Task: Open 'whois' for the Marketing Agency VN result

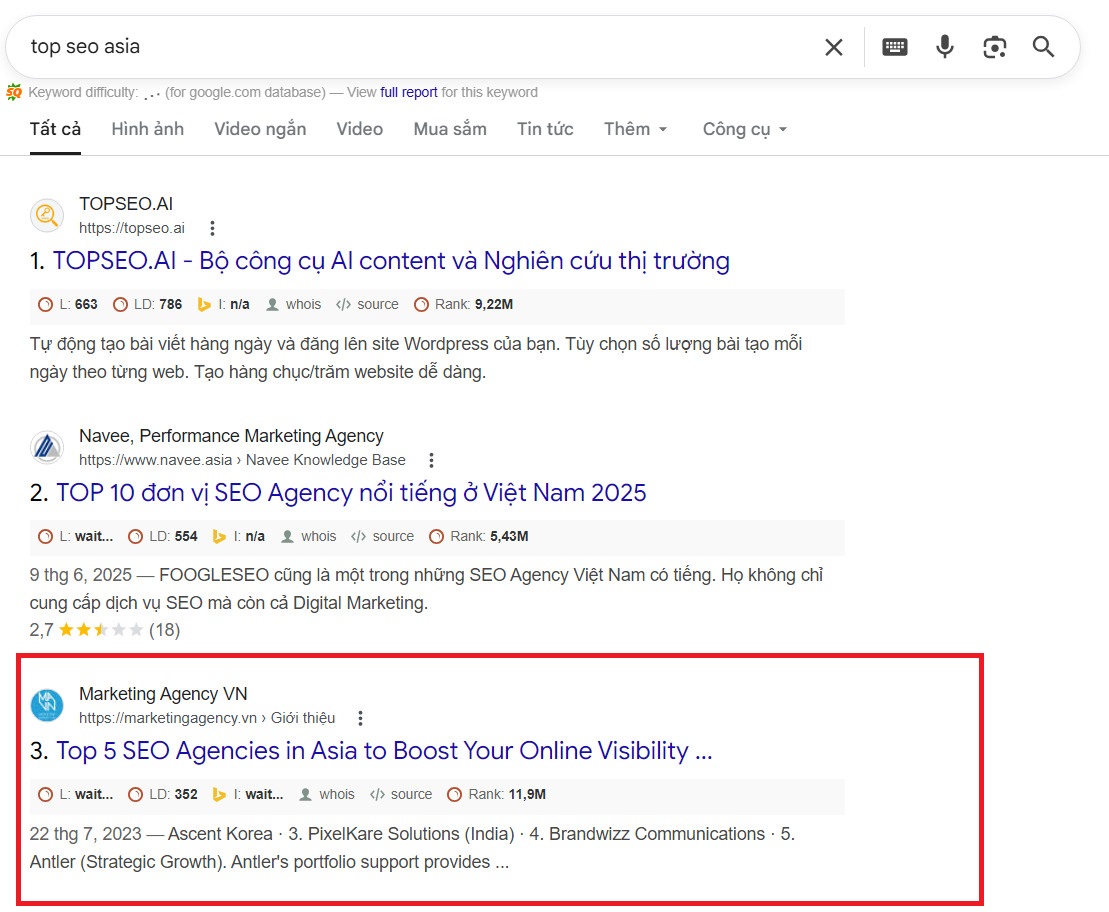Action: [327, 795]
